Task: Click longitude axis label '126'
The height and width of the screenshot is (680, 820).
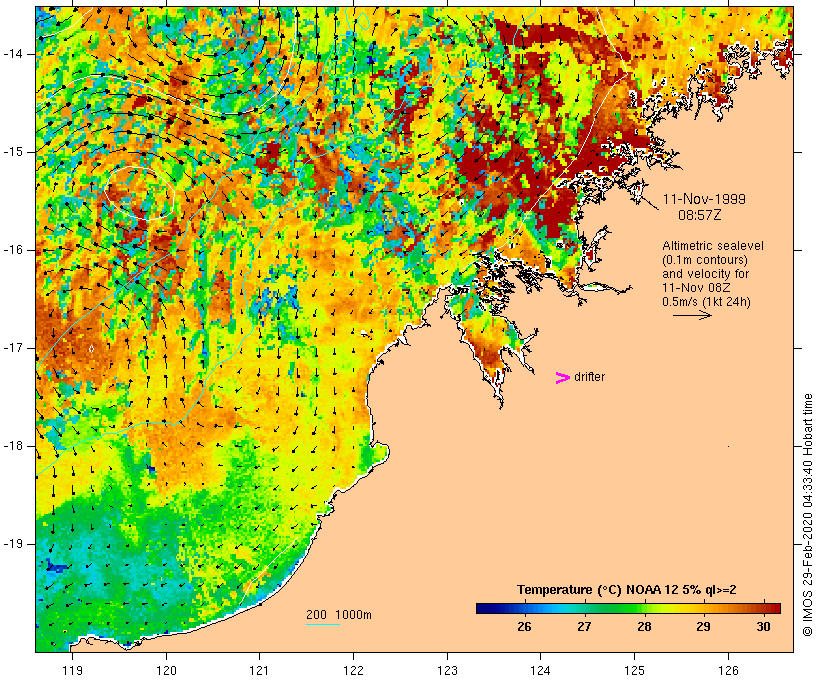Action: 728,670
